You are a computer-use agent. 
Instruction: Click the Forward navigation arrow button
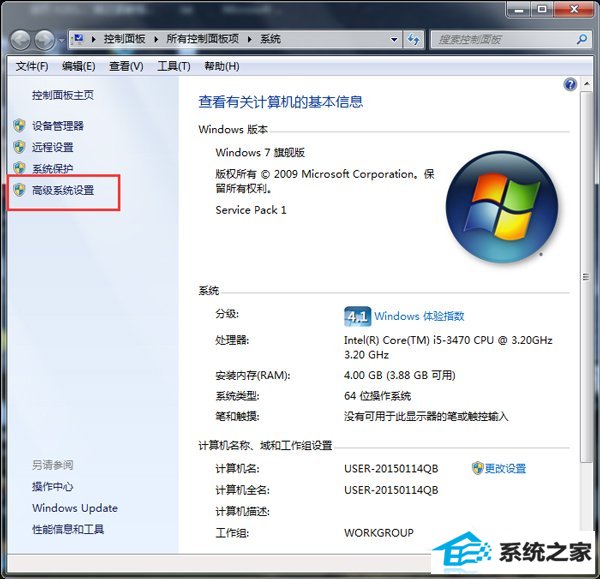[45, 40]
